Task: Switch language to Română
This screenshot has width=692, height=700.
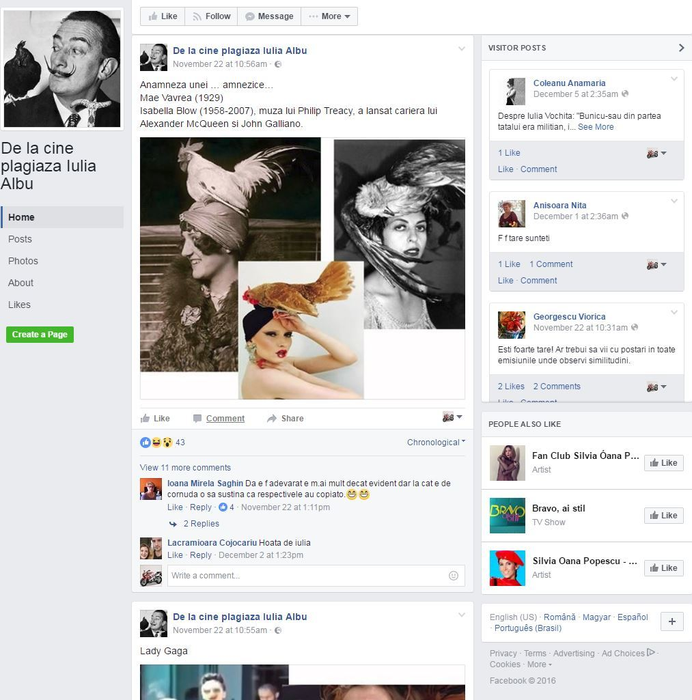Action: pos(559,617)
